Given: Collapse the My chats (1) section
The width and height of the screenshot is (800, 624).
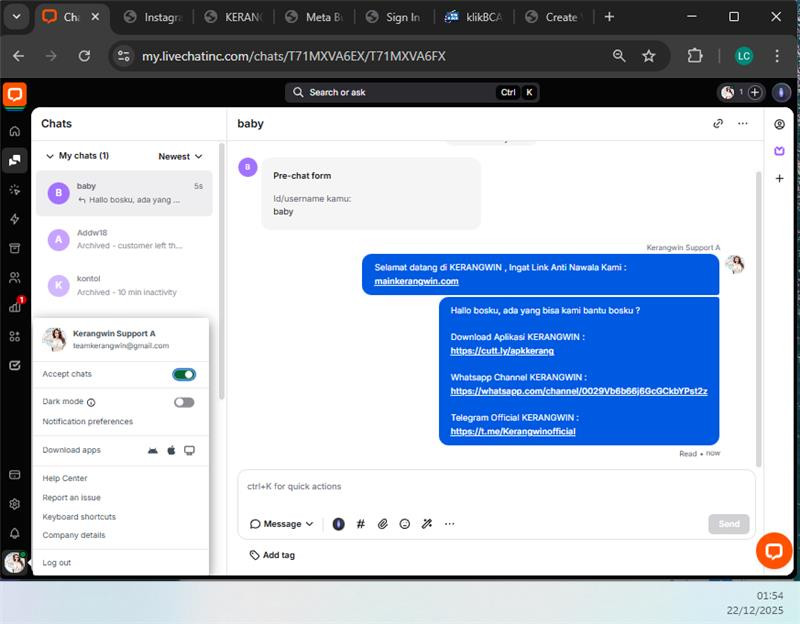Looking at the screenshot, I should point(78,156).
